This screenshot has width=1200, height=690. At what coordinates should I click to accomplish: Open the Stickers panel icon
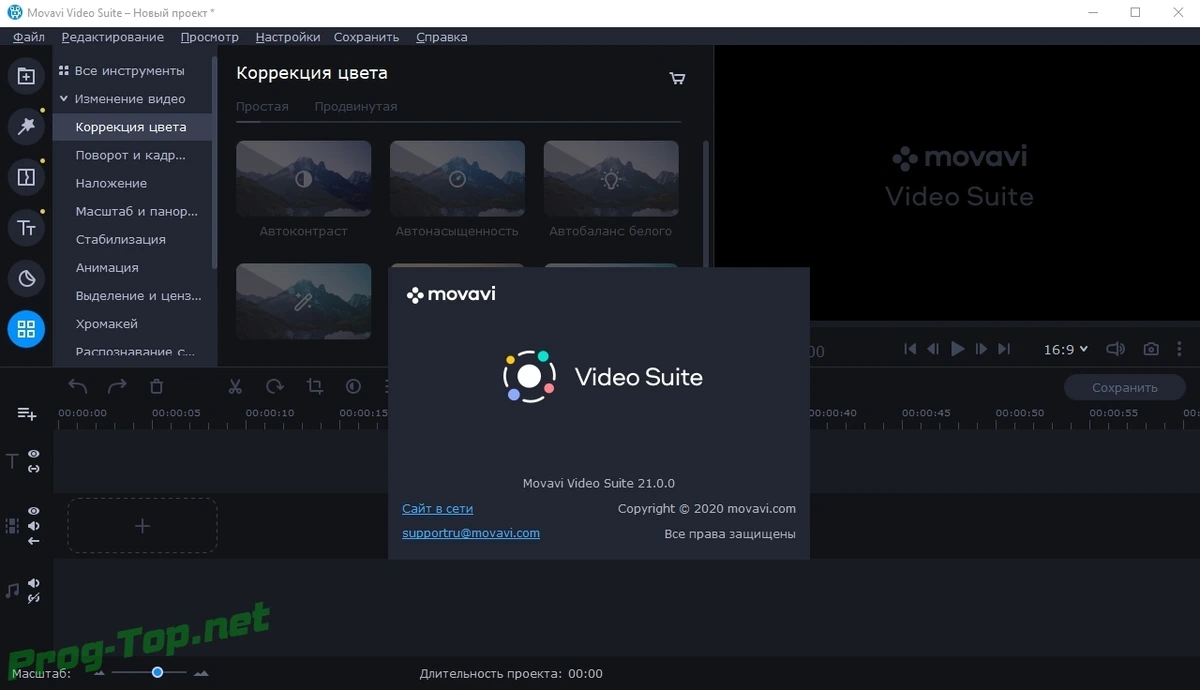tap(26, 279)
